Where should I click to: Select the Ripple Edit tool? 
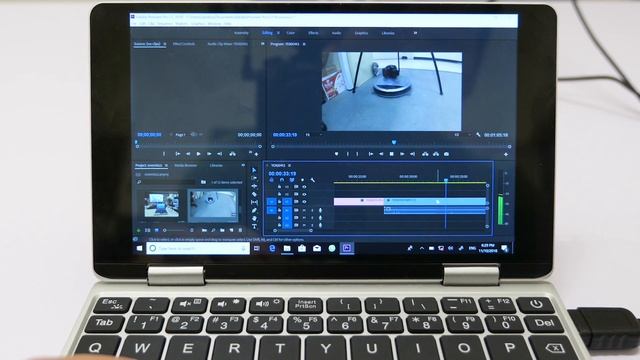pos(254,186)
